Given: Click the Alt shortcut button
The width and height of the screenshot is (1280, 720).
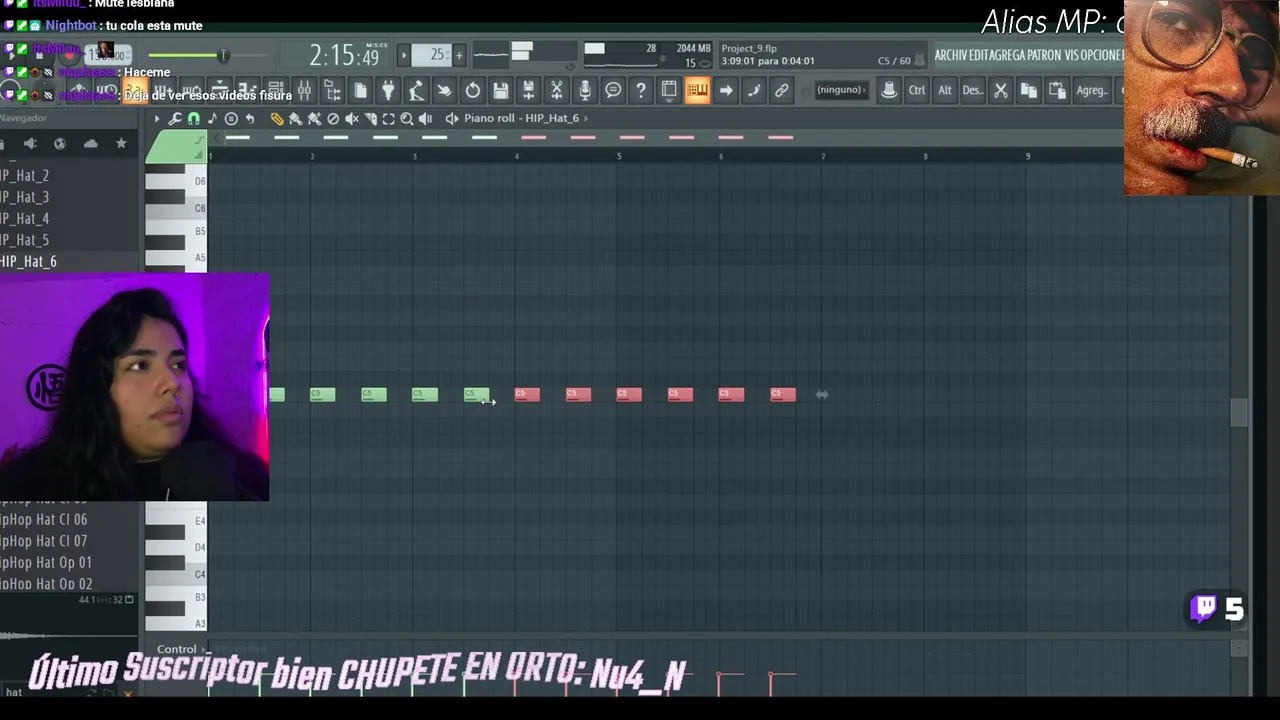Looking at the screenshot, I should [x=945, y=91].
